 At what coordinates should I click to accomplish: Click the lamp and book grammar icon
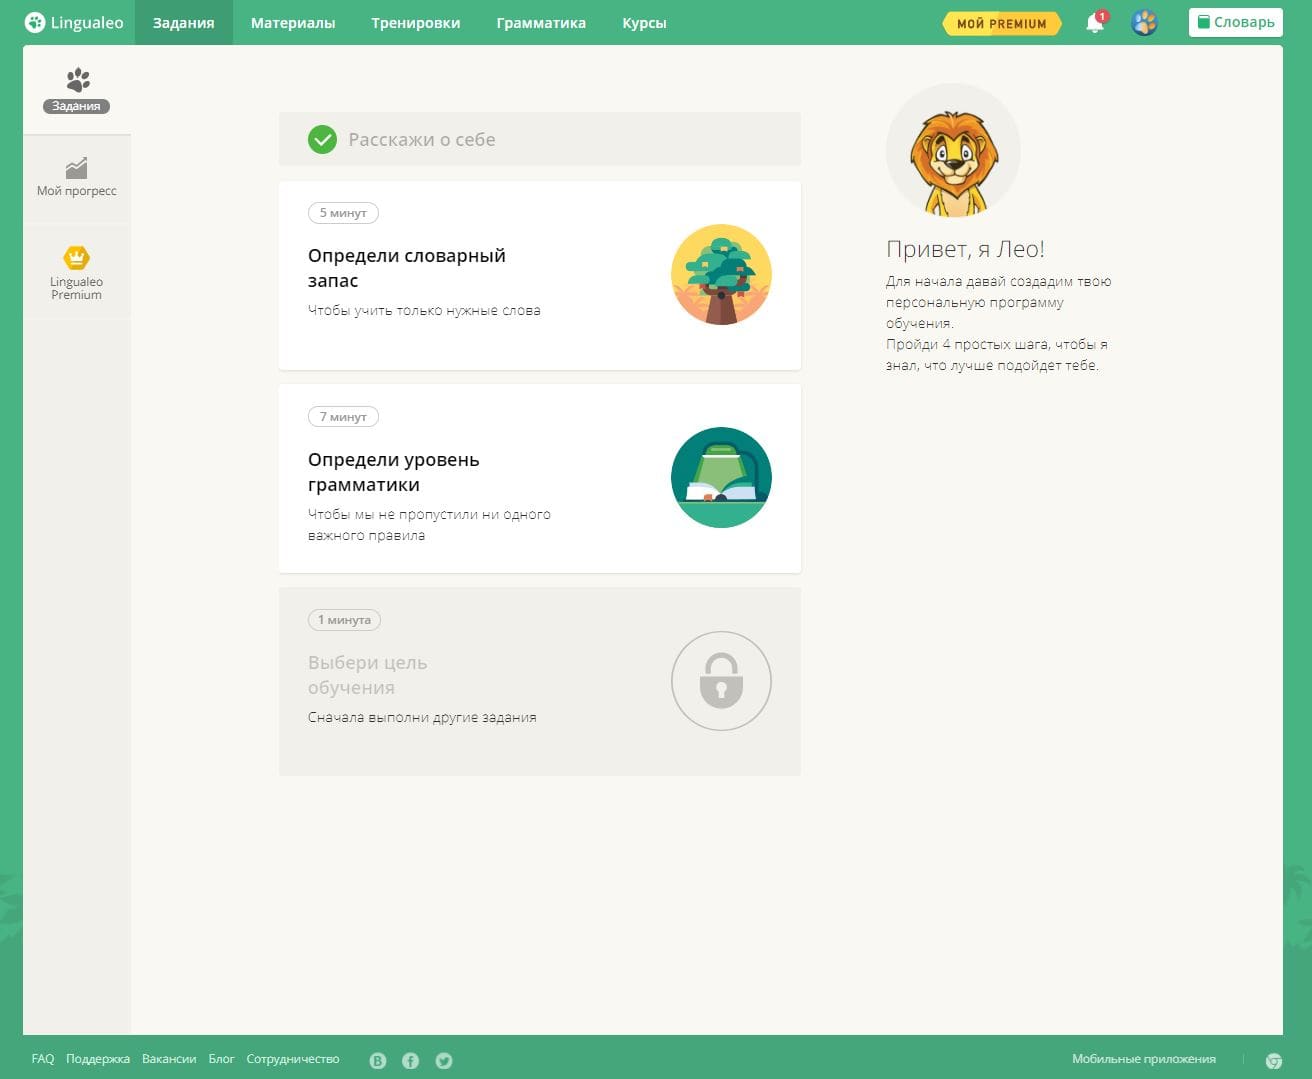[x=721, y=478]
